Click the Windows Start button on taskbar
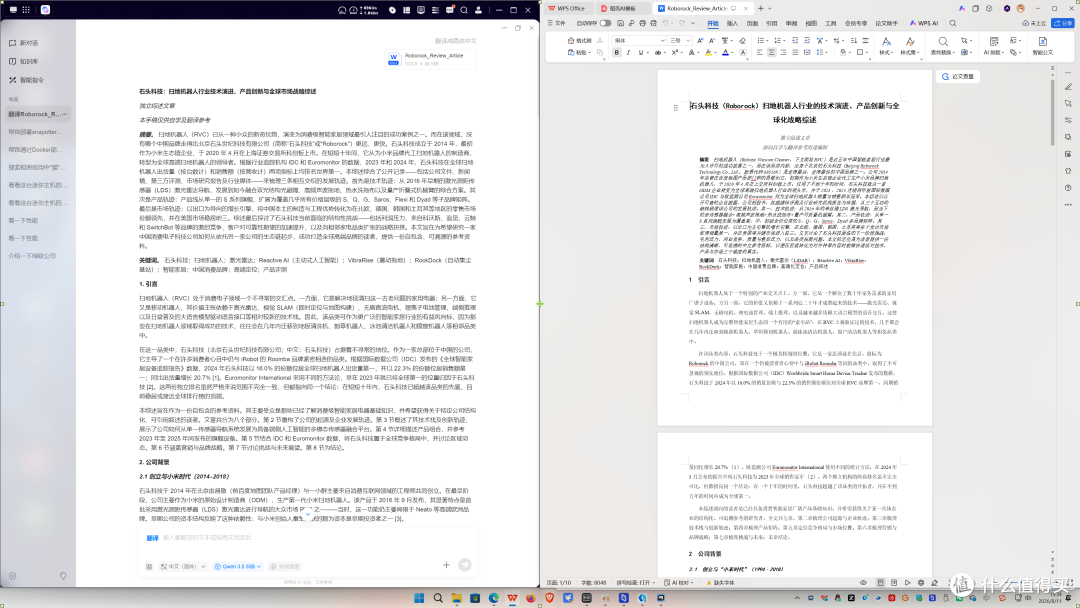Image resolution: width=1080 pixels, height=608 pixels. coord(419,598)
